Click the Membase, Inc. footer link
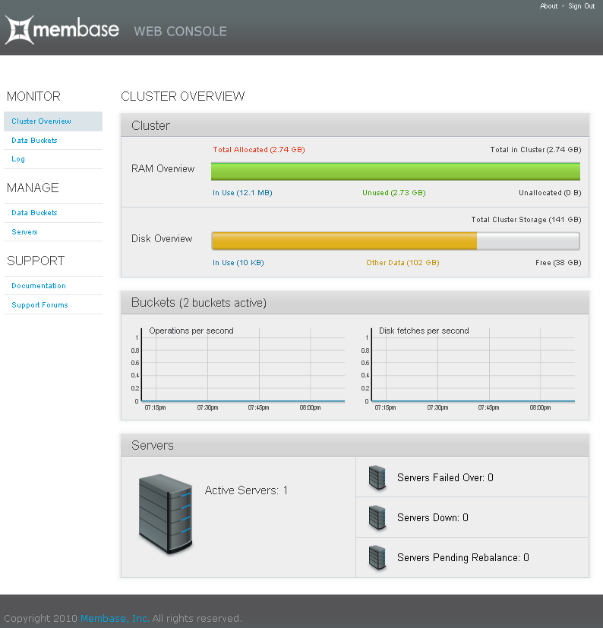 pyautogui.click(x=115, y=618)
